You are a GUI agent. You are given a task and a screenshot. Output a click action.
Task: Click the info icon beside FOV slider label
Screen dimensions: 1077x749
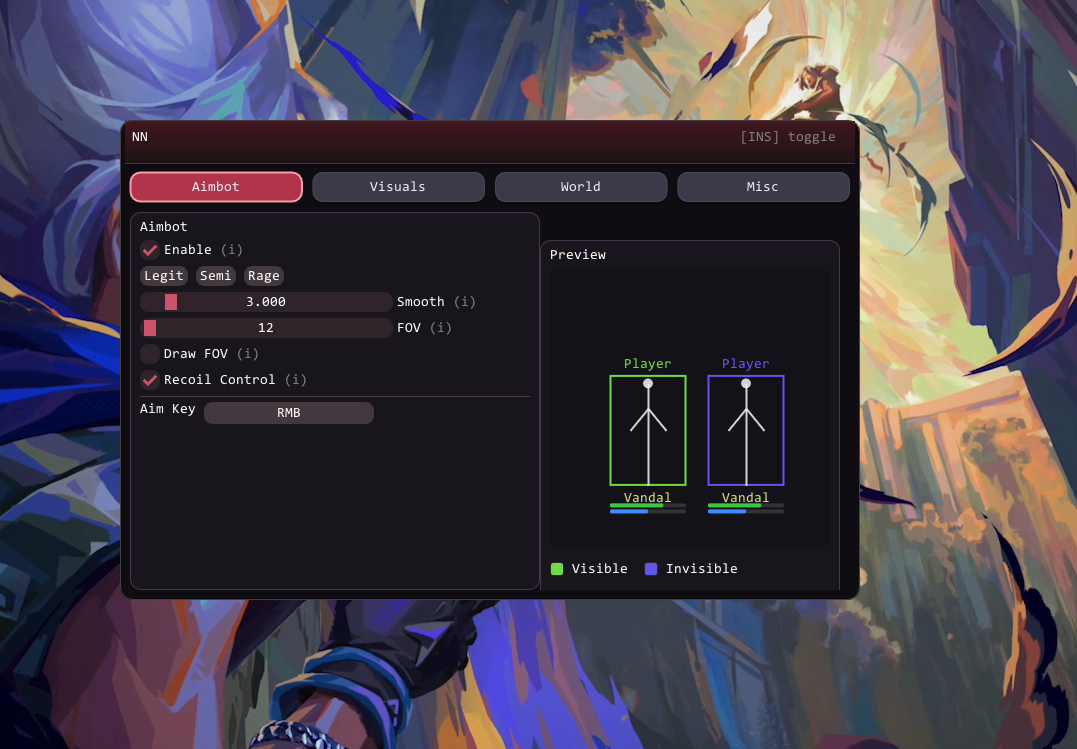pos(440,328)
